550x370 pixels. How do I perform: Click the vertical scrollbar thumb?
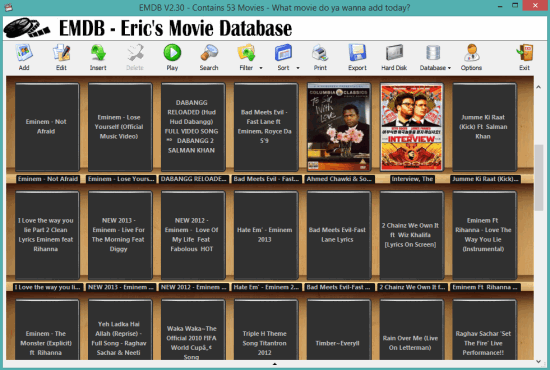[539, 177]
